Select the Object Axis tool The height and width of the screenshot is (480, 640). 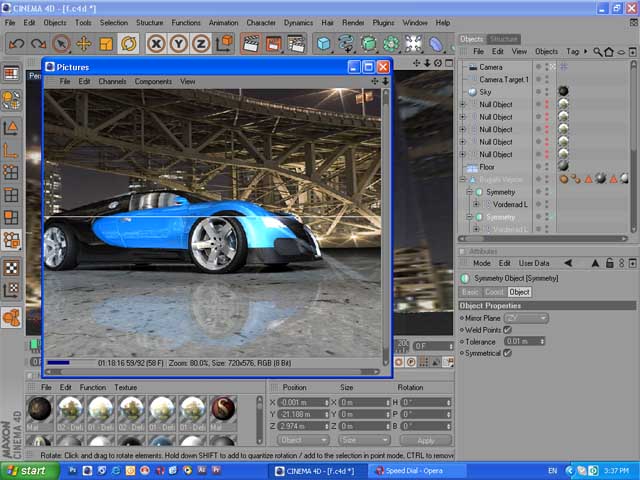coord(11,151)
